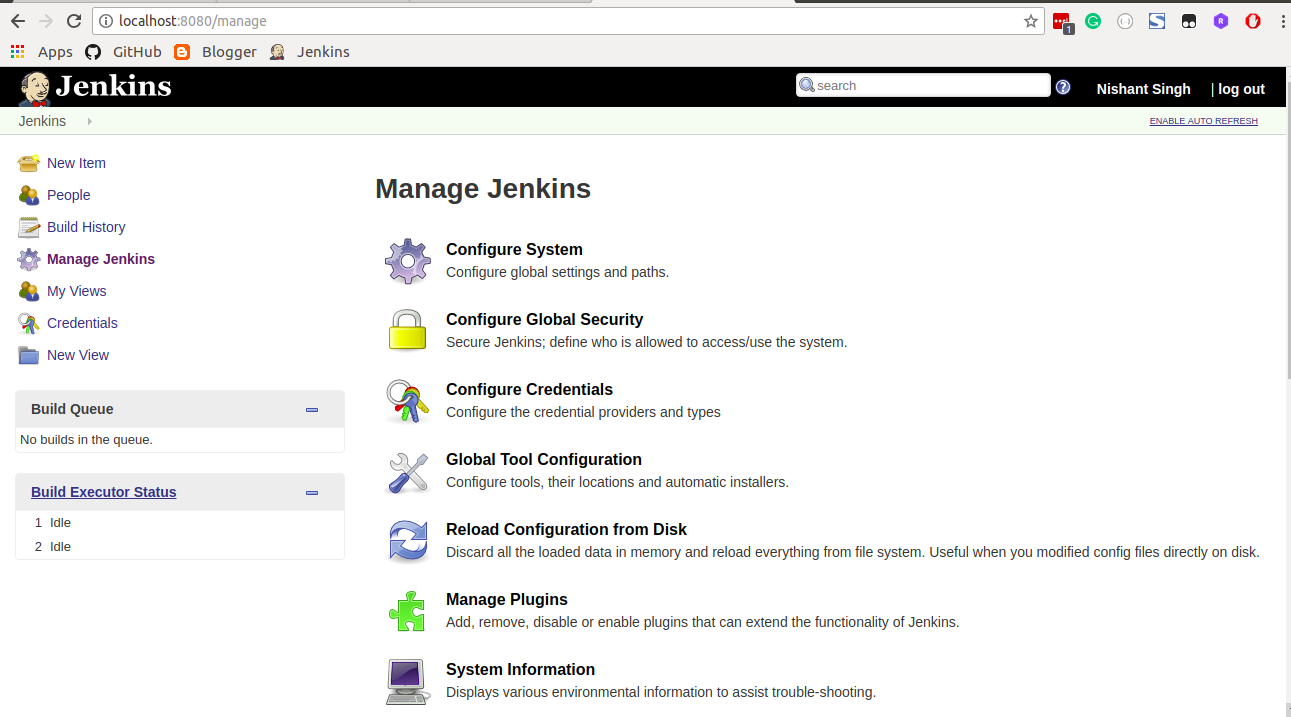Click the Build History clock icon
Screen dimensions: 1291x717
[x=29, y=226]
